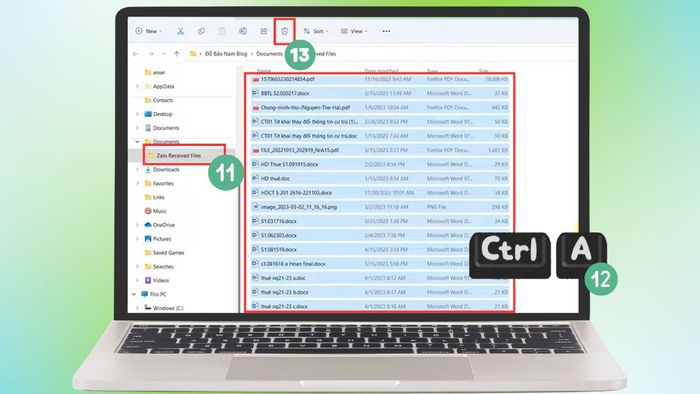Image resolution: width=700 pixels, height=394 pixels.
Task: Open the View dropdown menu
Action: 354,31
